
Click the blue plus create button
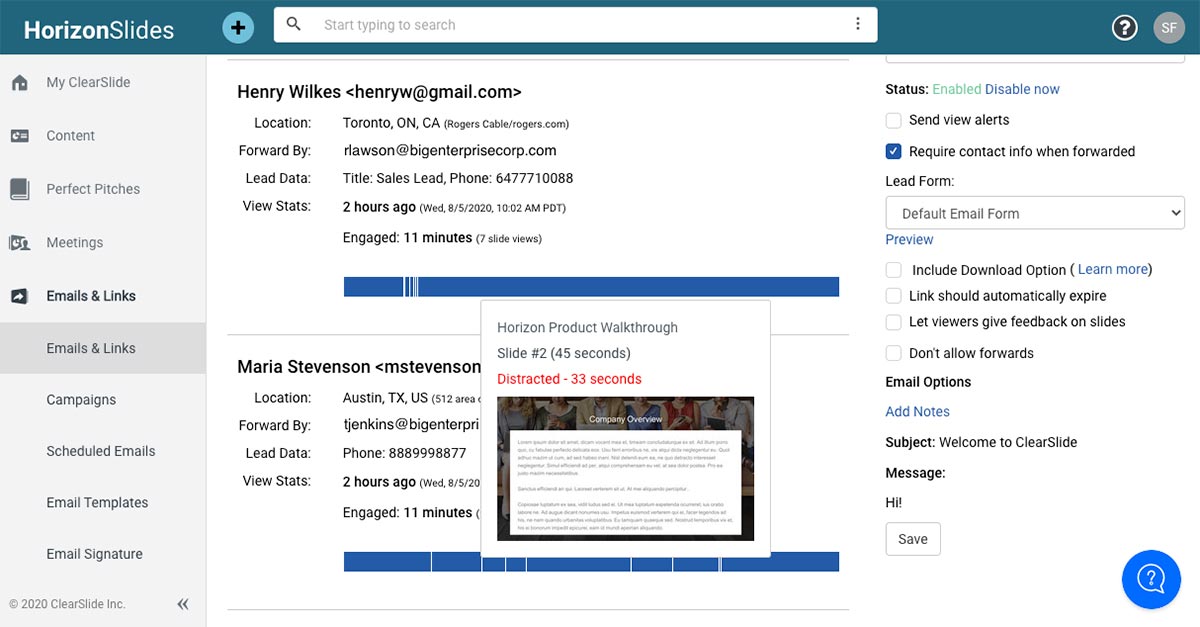point(238,27)
